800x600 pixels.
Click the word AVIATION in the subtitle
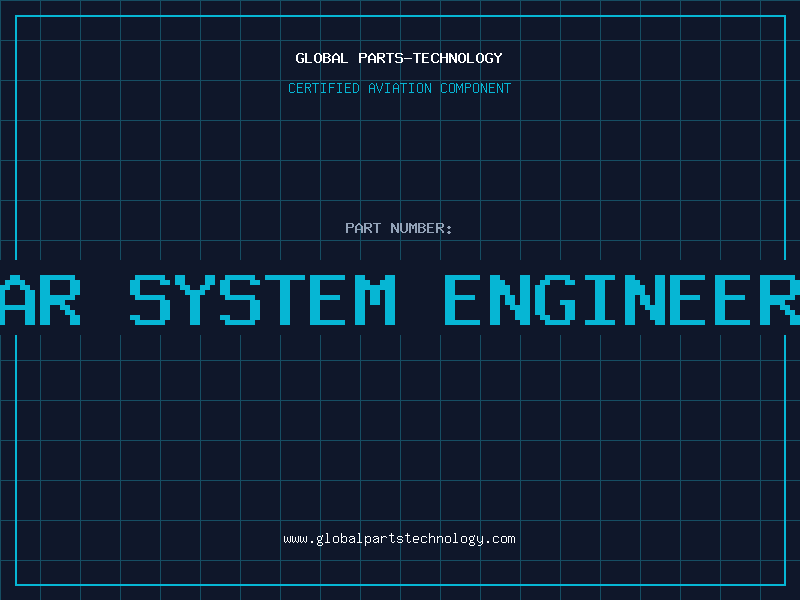(399, 88)
